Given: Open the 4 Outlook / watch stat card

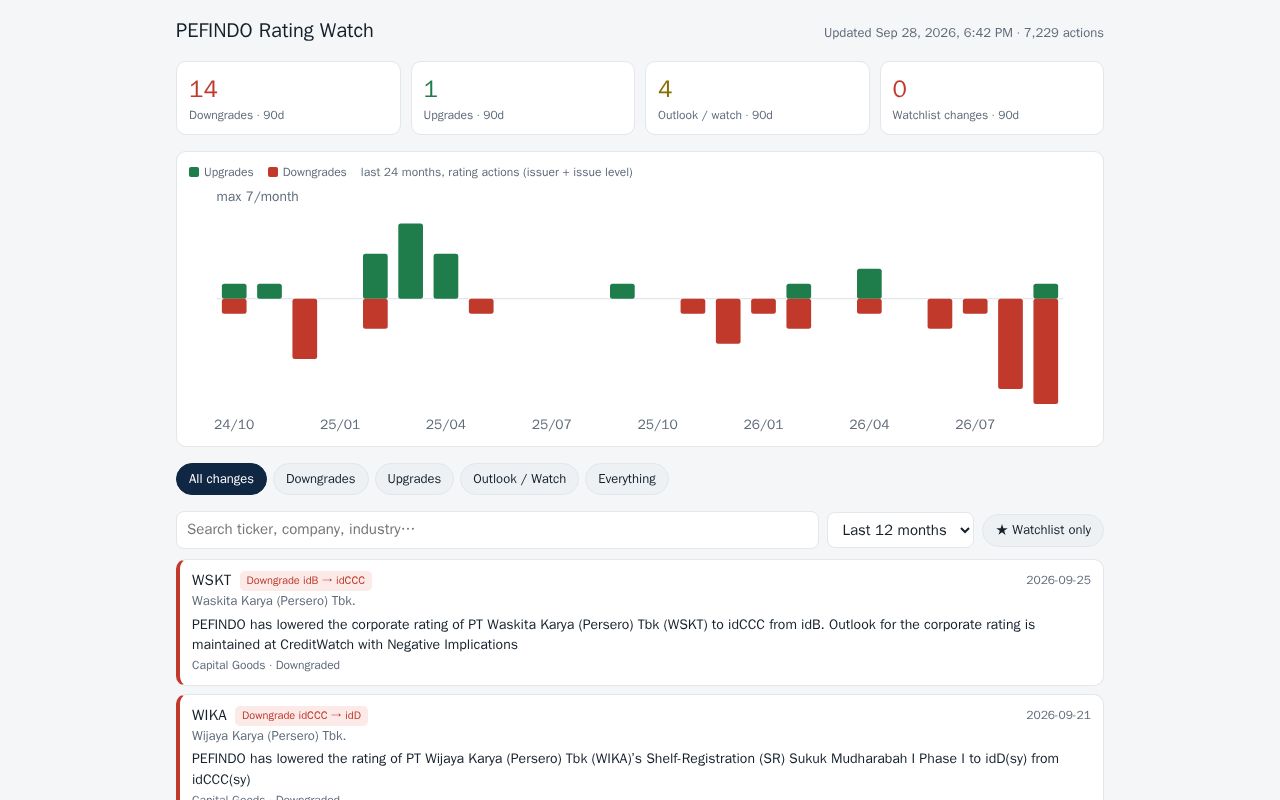Looking at the screenshot, I should (x=757, y=98).
